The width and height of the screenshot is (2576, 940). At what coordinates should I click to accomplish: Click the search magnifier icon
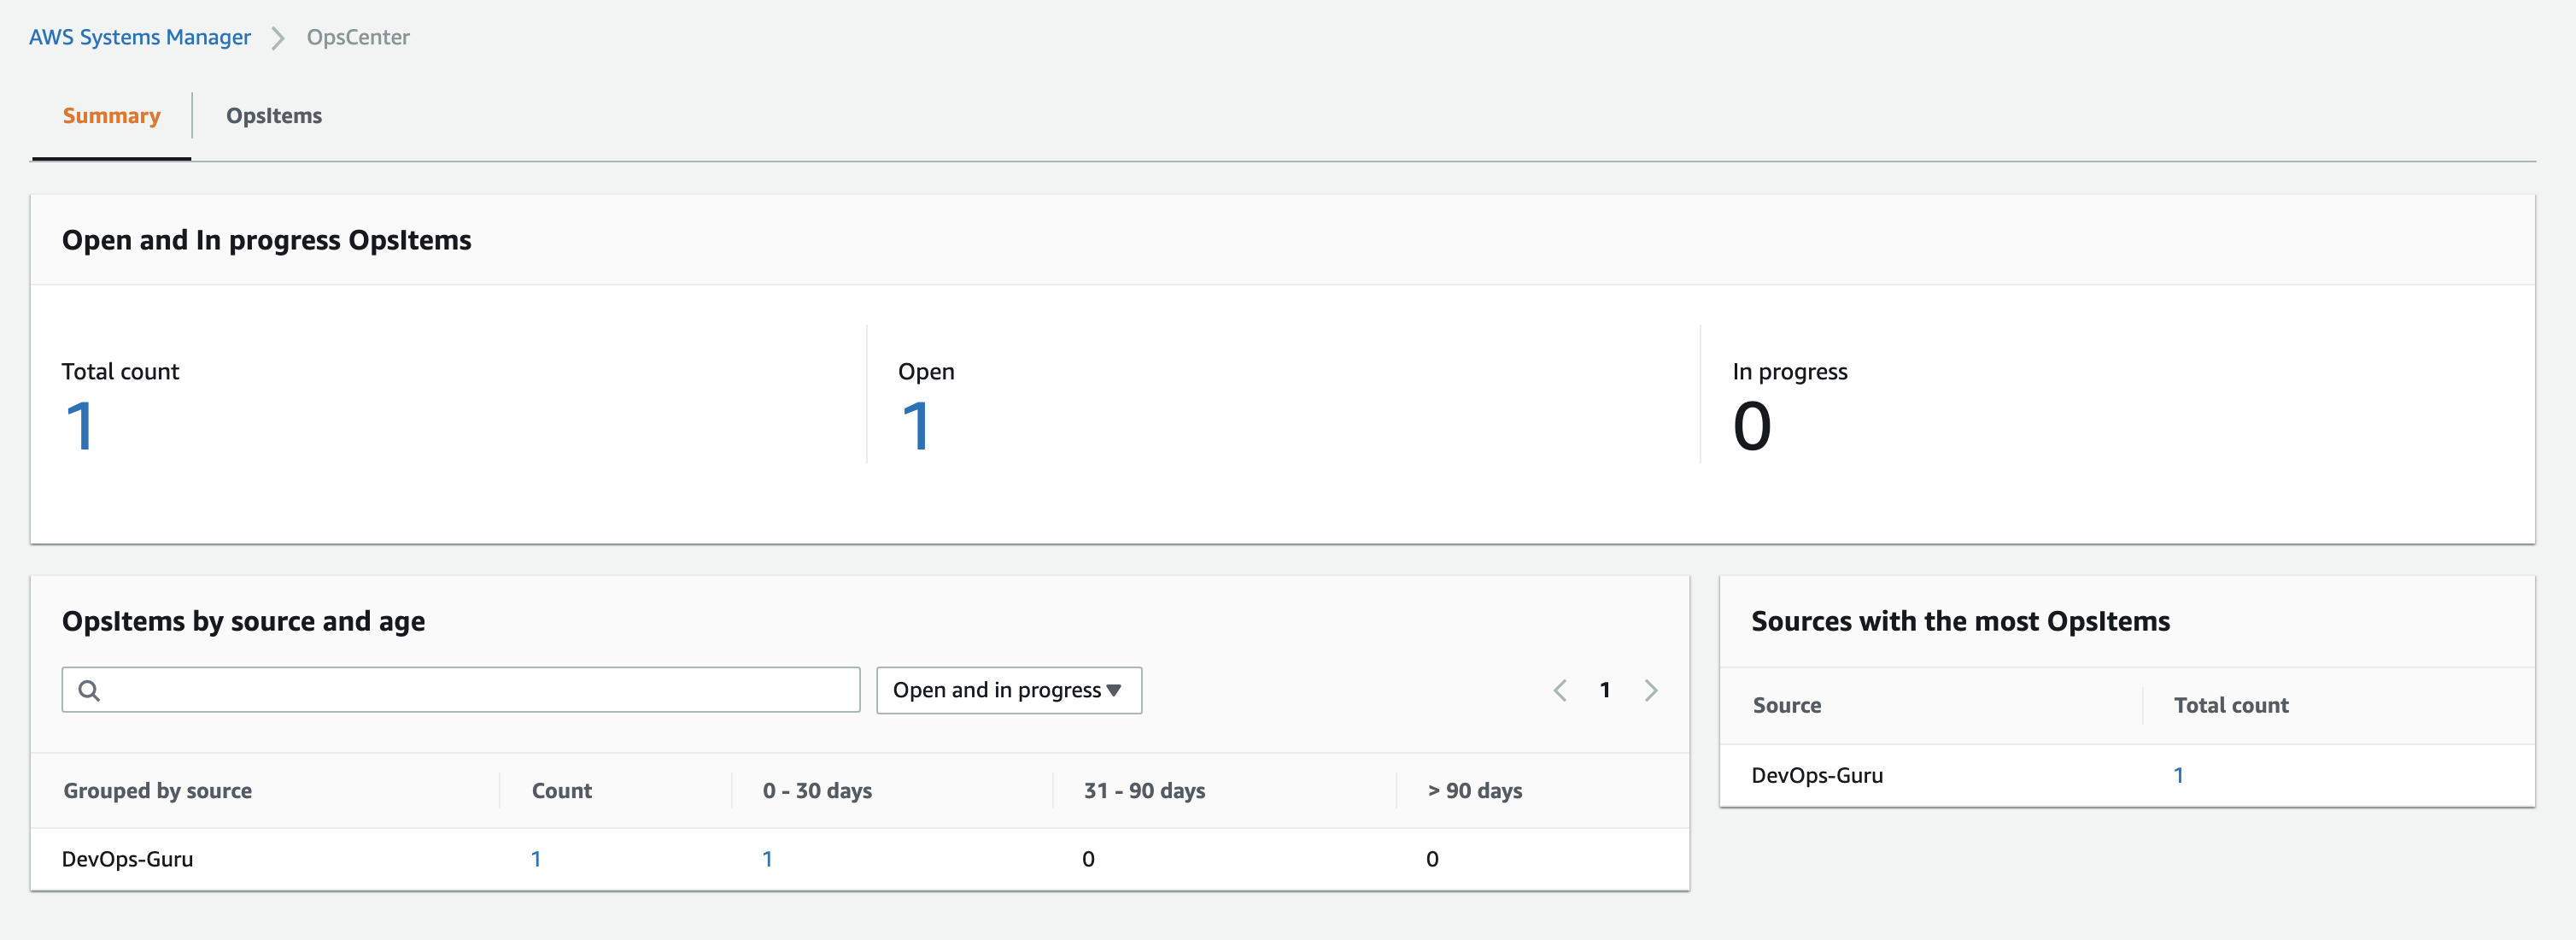pyautogui.click(x=89, y=690)
